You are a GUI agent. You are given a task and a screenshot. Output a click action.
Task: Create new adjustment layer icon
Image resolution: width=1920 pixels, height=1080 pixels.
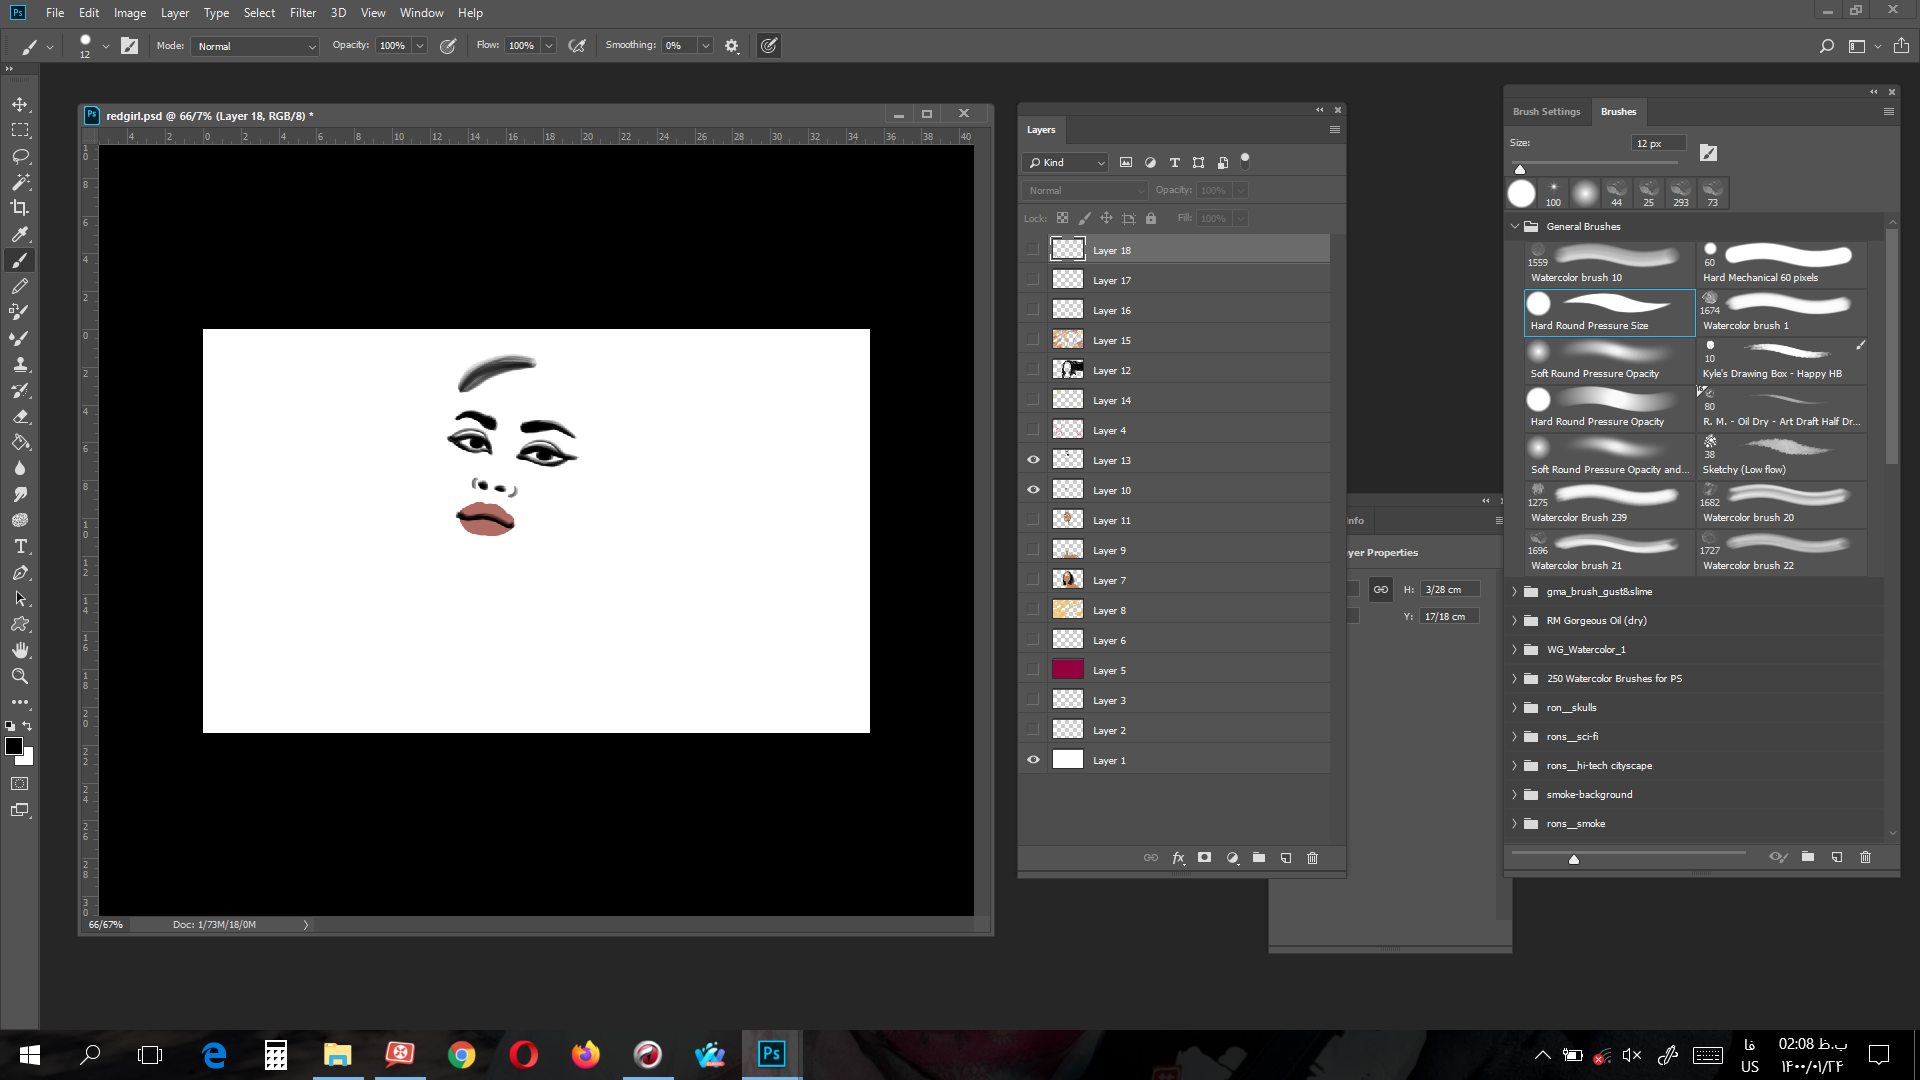[x=1233, y=858]
